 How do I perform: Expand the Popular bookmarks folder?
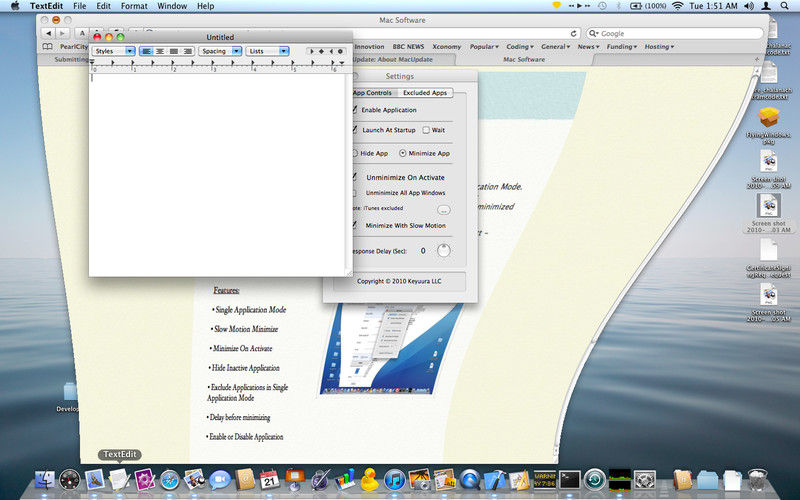click(484, 46)
